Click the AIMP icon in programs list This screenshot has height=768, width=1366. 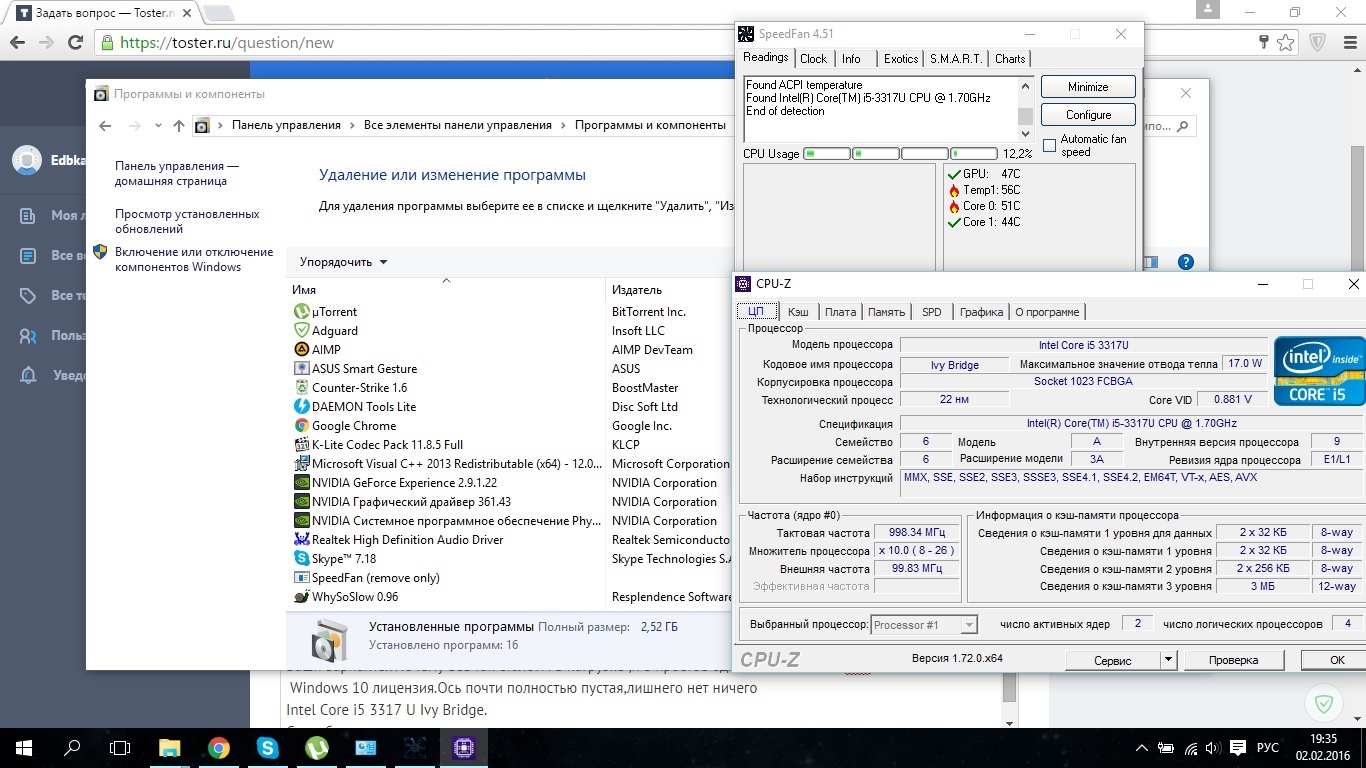point(302,350)
